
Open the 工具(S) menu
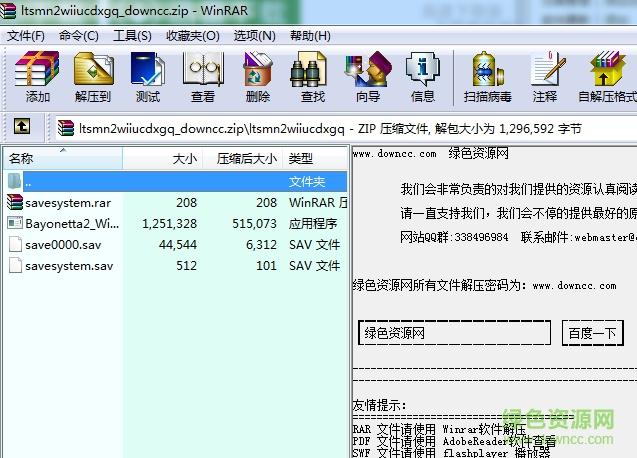(132, 35)
